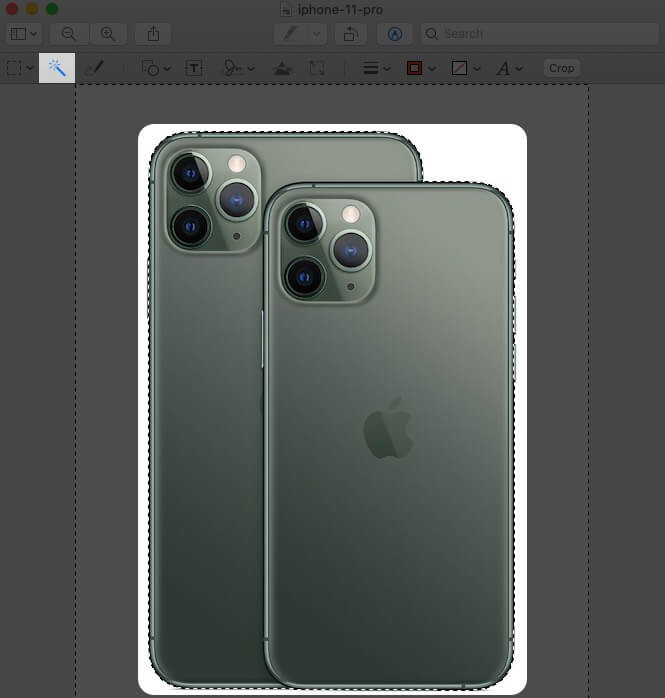Screen dimensions: 665x698
Task: Expand the Text Style dropdown arrow
Action: coord(519,69)
